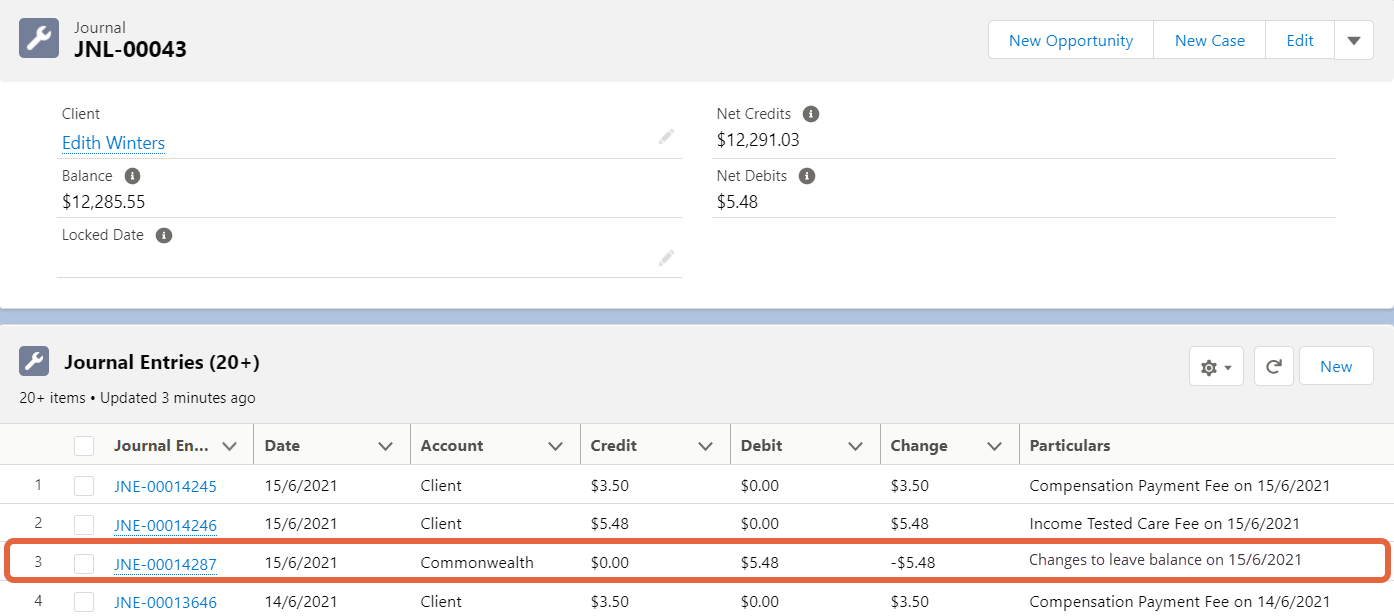Open the Credit column dropdown chevron
The width and height of the screenshot is (1394, 616).
point(705,446)
